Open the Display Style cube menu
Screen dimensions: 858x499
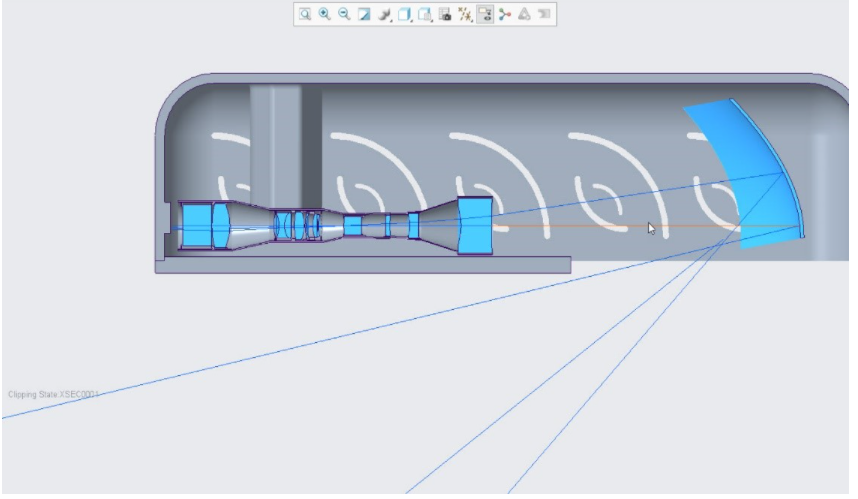[x=404, y=14]
